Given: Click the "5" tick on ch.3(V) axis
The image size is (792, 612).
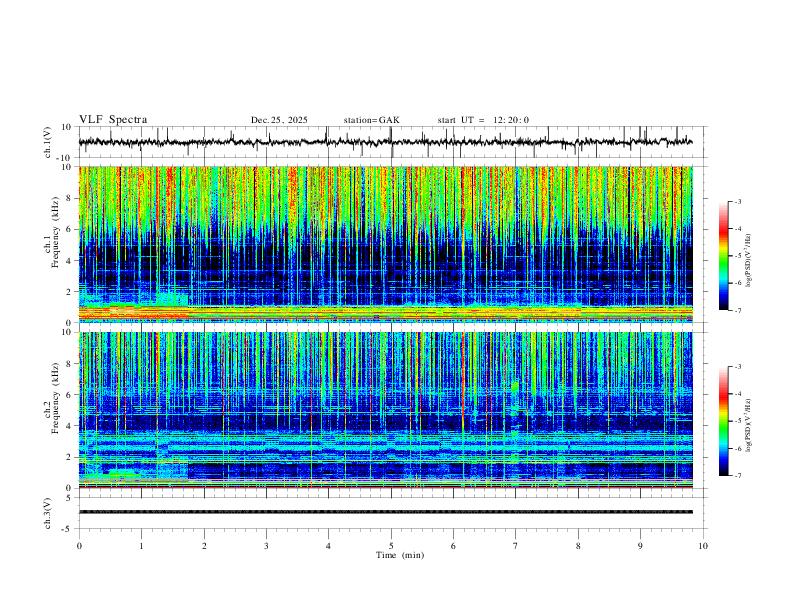Looking at the screenshot, I should coord(70,497).
